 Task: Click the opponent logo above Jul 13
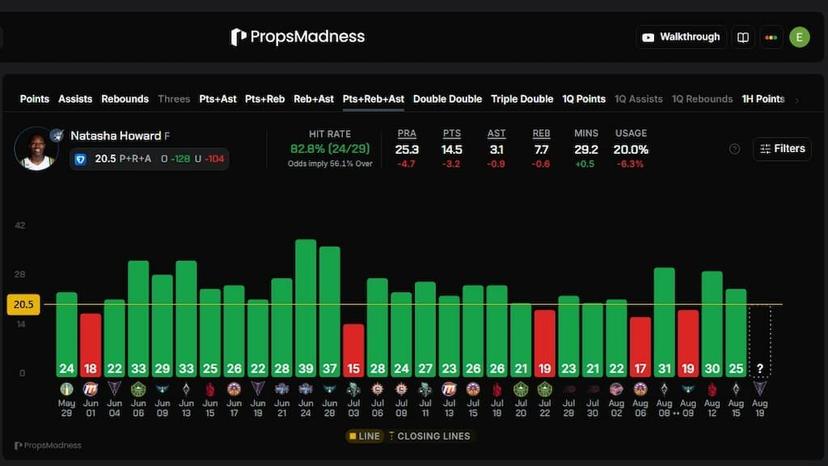449,389
